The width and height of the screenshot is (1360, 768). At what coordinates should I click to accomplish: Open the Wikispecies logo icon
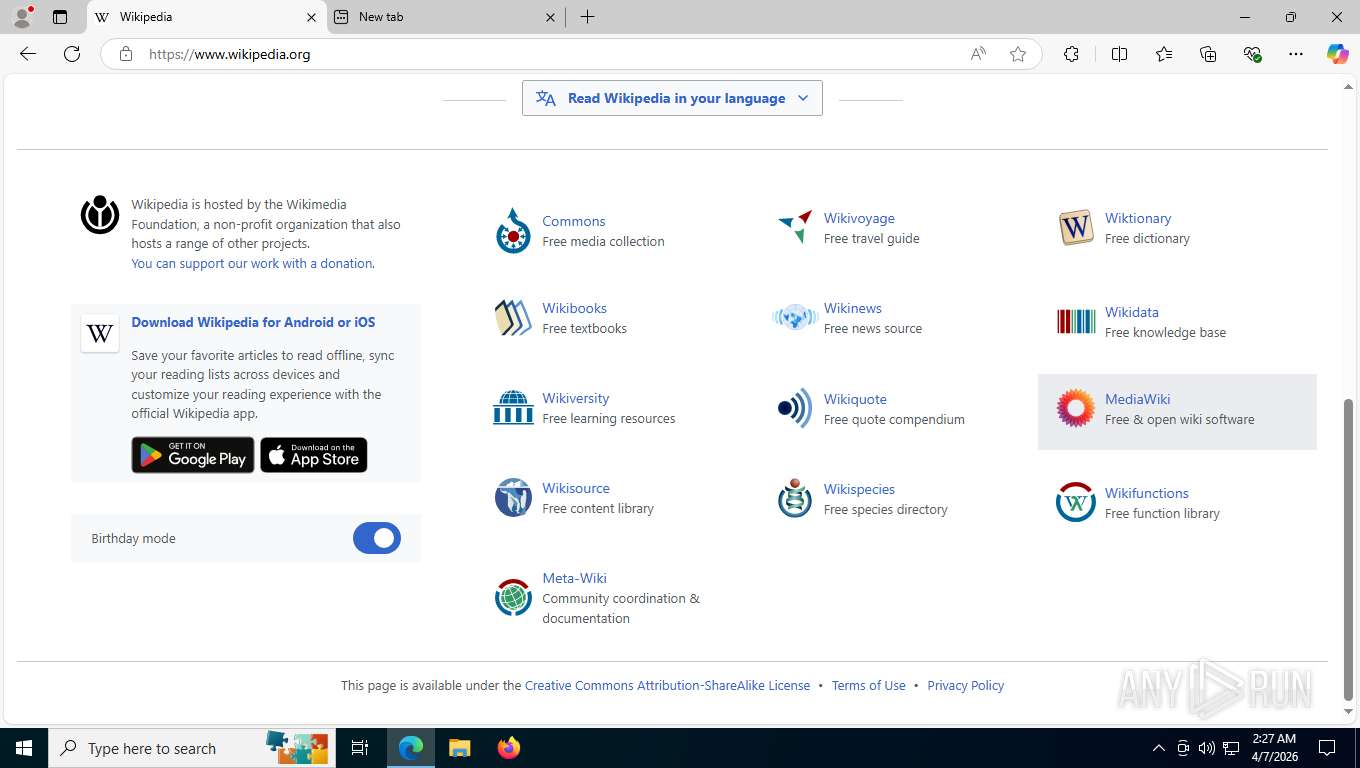(795, 498)
